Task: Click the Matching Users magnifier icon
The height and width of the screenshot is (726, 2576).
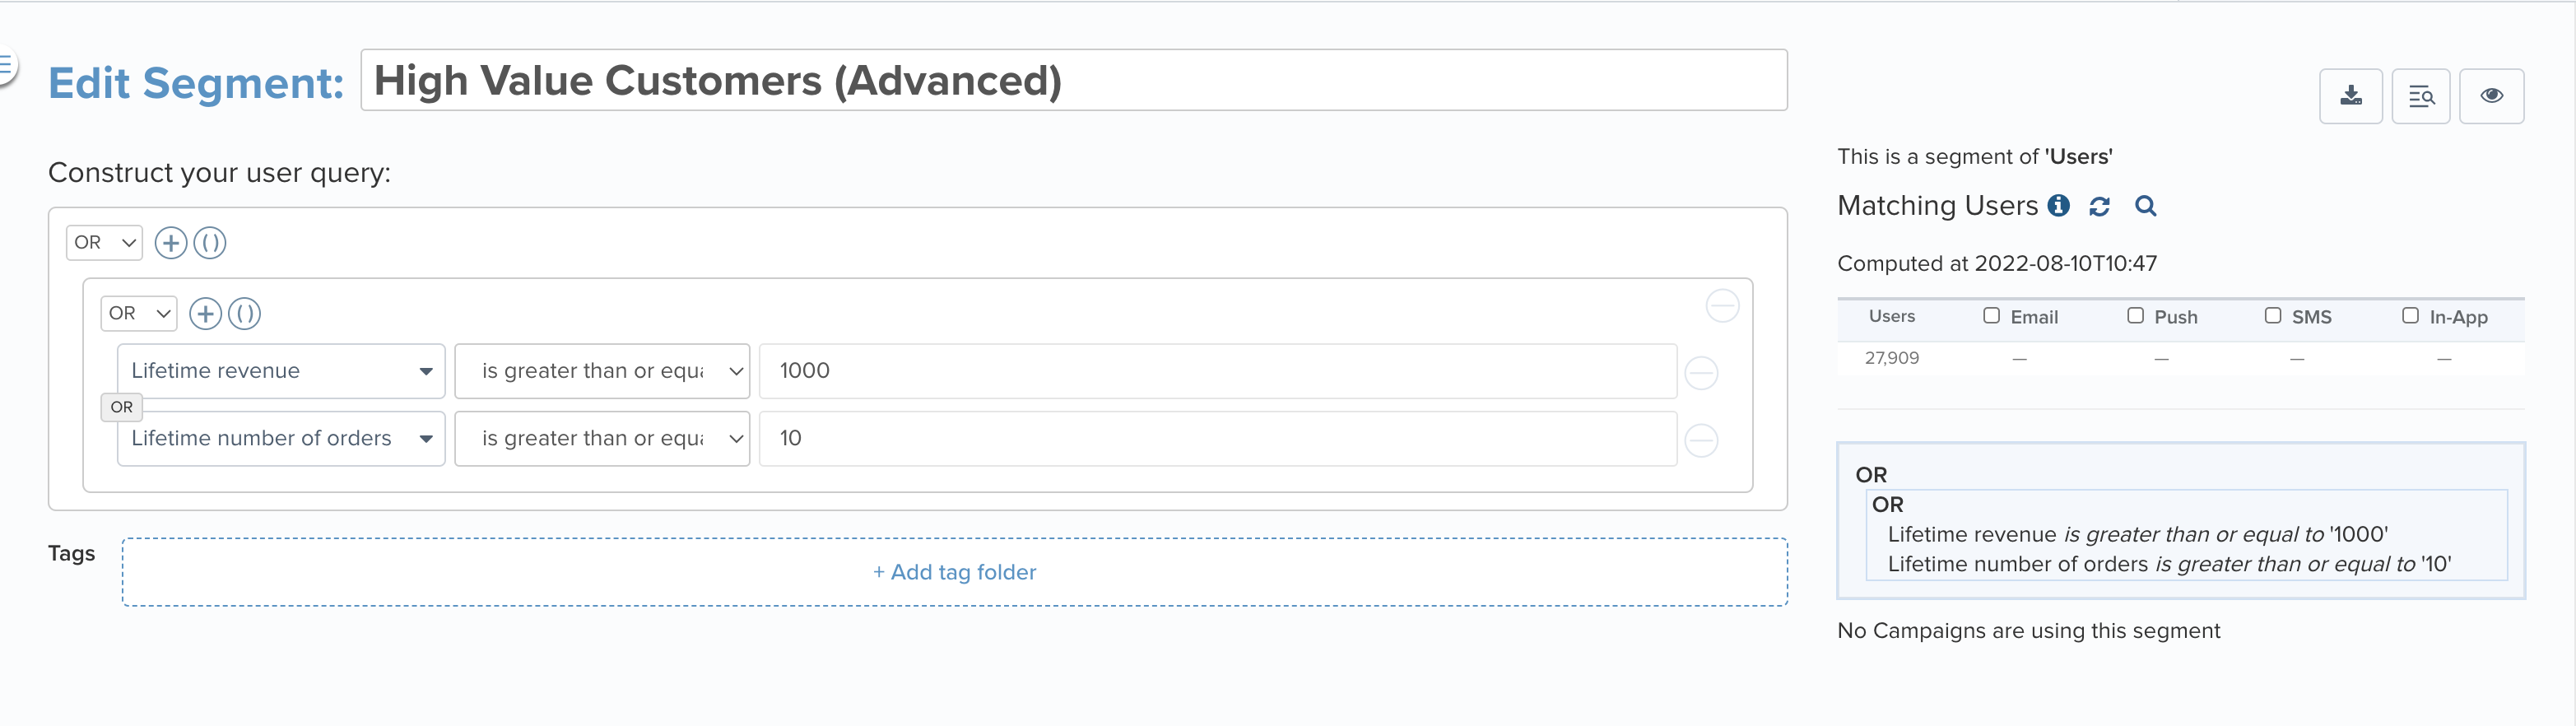Action: [x=2145, y=206]
